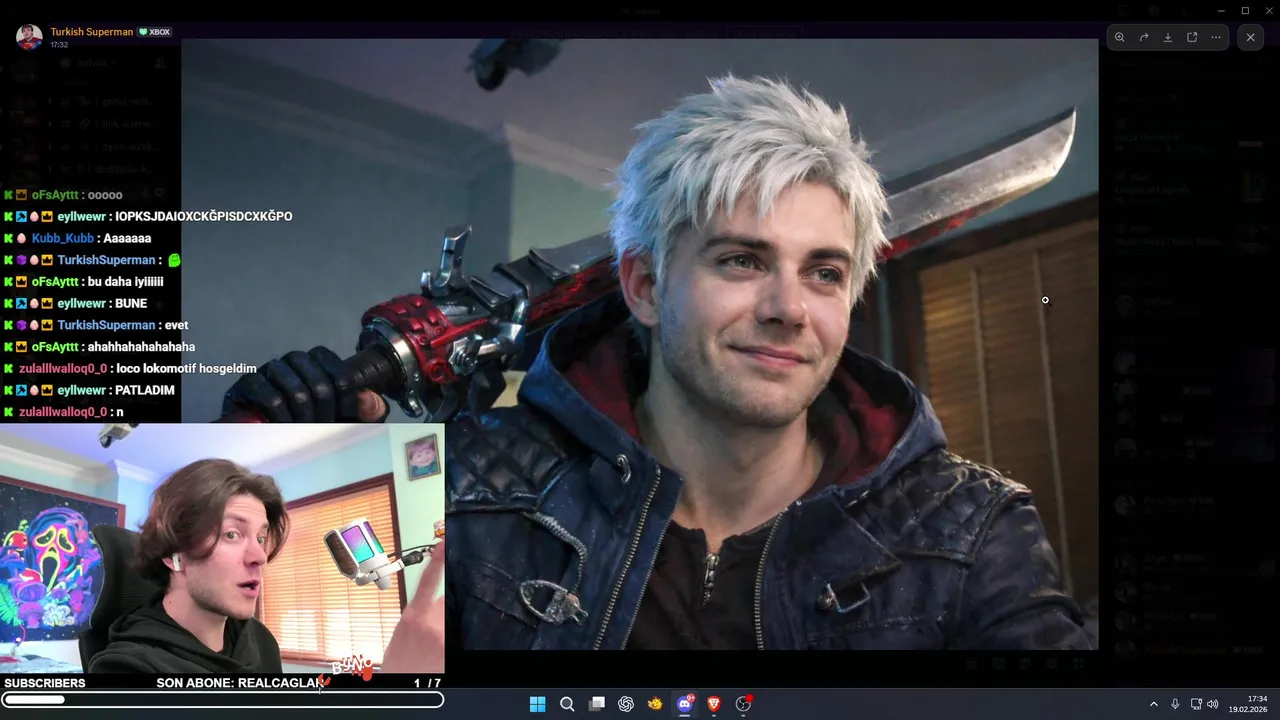This screenshot has width=1280, height=720.
Task: Click the XBOX server tag badge
Action: coord(155,32)
